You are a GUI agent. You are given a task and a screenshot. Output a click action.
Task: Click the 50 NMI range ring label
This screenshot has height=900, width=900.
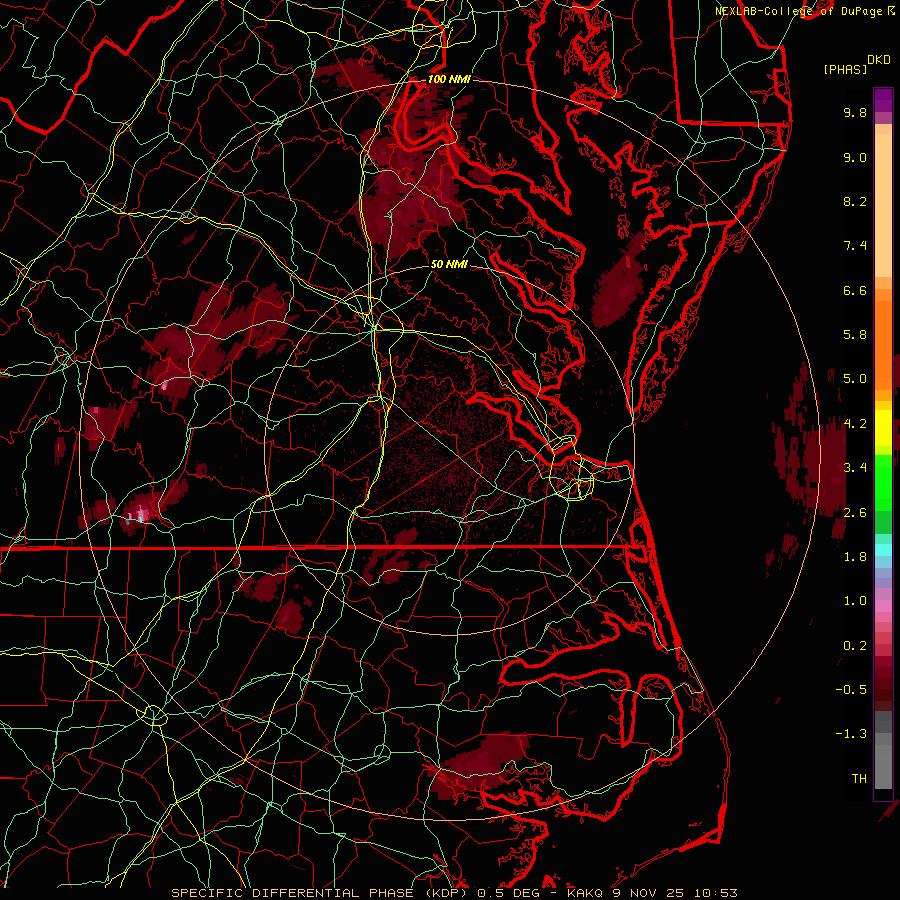point(449,264)
